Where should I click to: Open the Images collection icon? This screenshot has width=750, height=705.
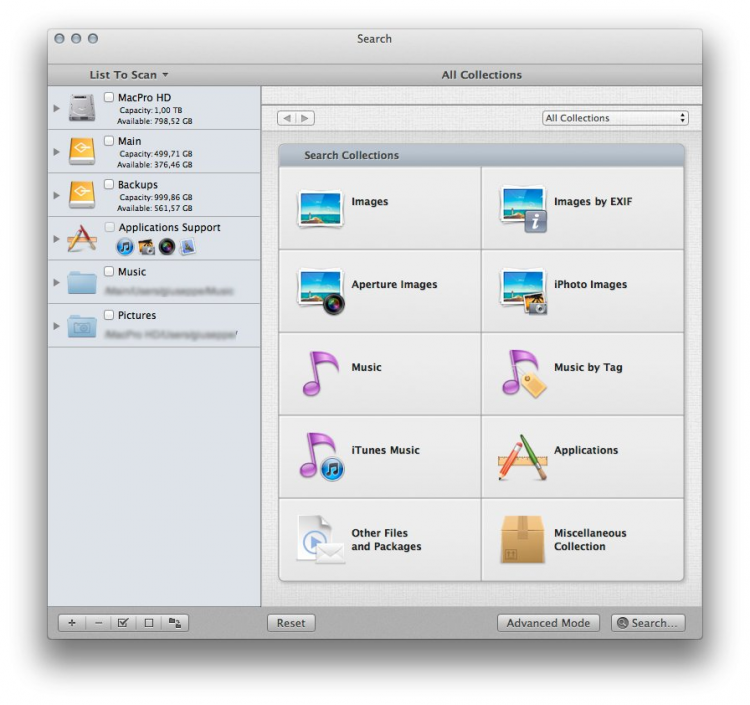coord(320,209)
